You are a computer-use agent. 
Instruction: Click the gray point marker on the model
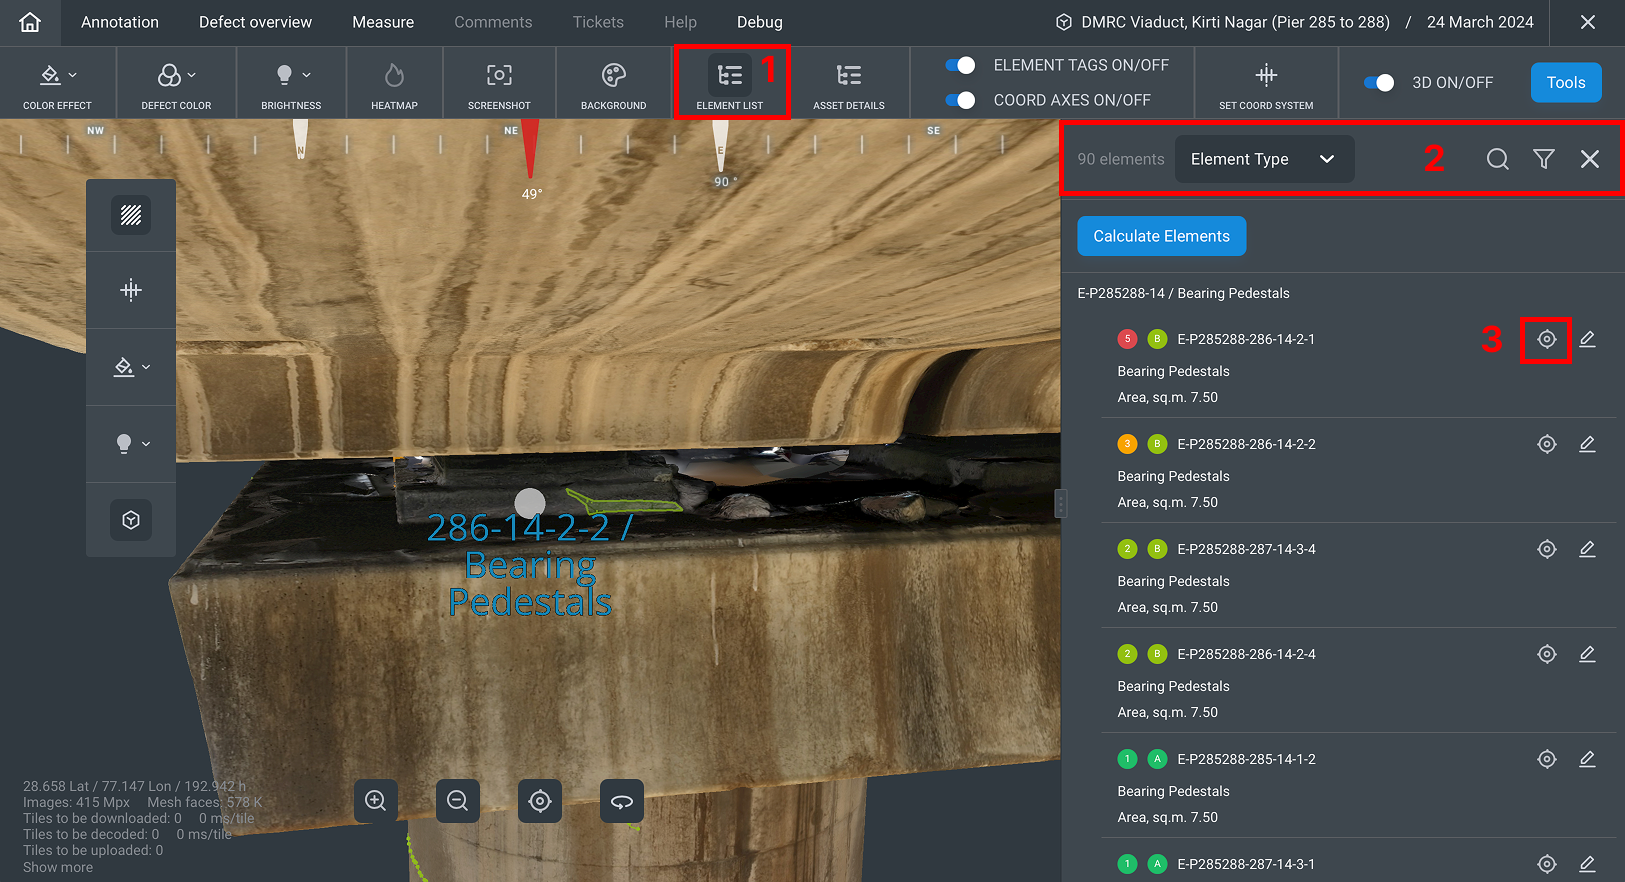pyautogui.click(x=530, y=503)
